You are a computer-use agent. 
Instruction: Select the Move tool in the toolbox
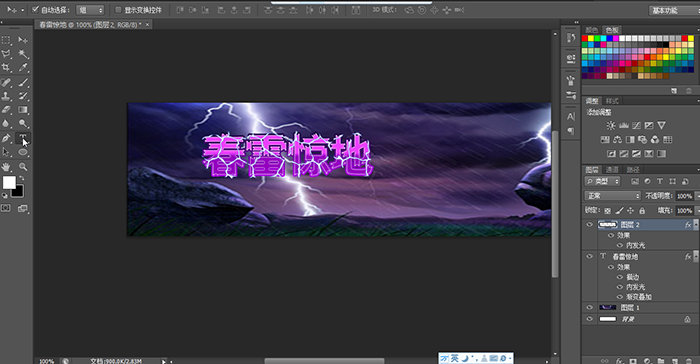point(23,40)
